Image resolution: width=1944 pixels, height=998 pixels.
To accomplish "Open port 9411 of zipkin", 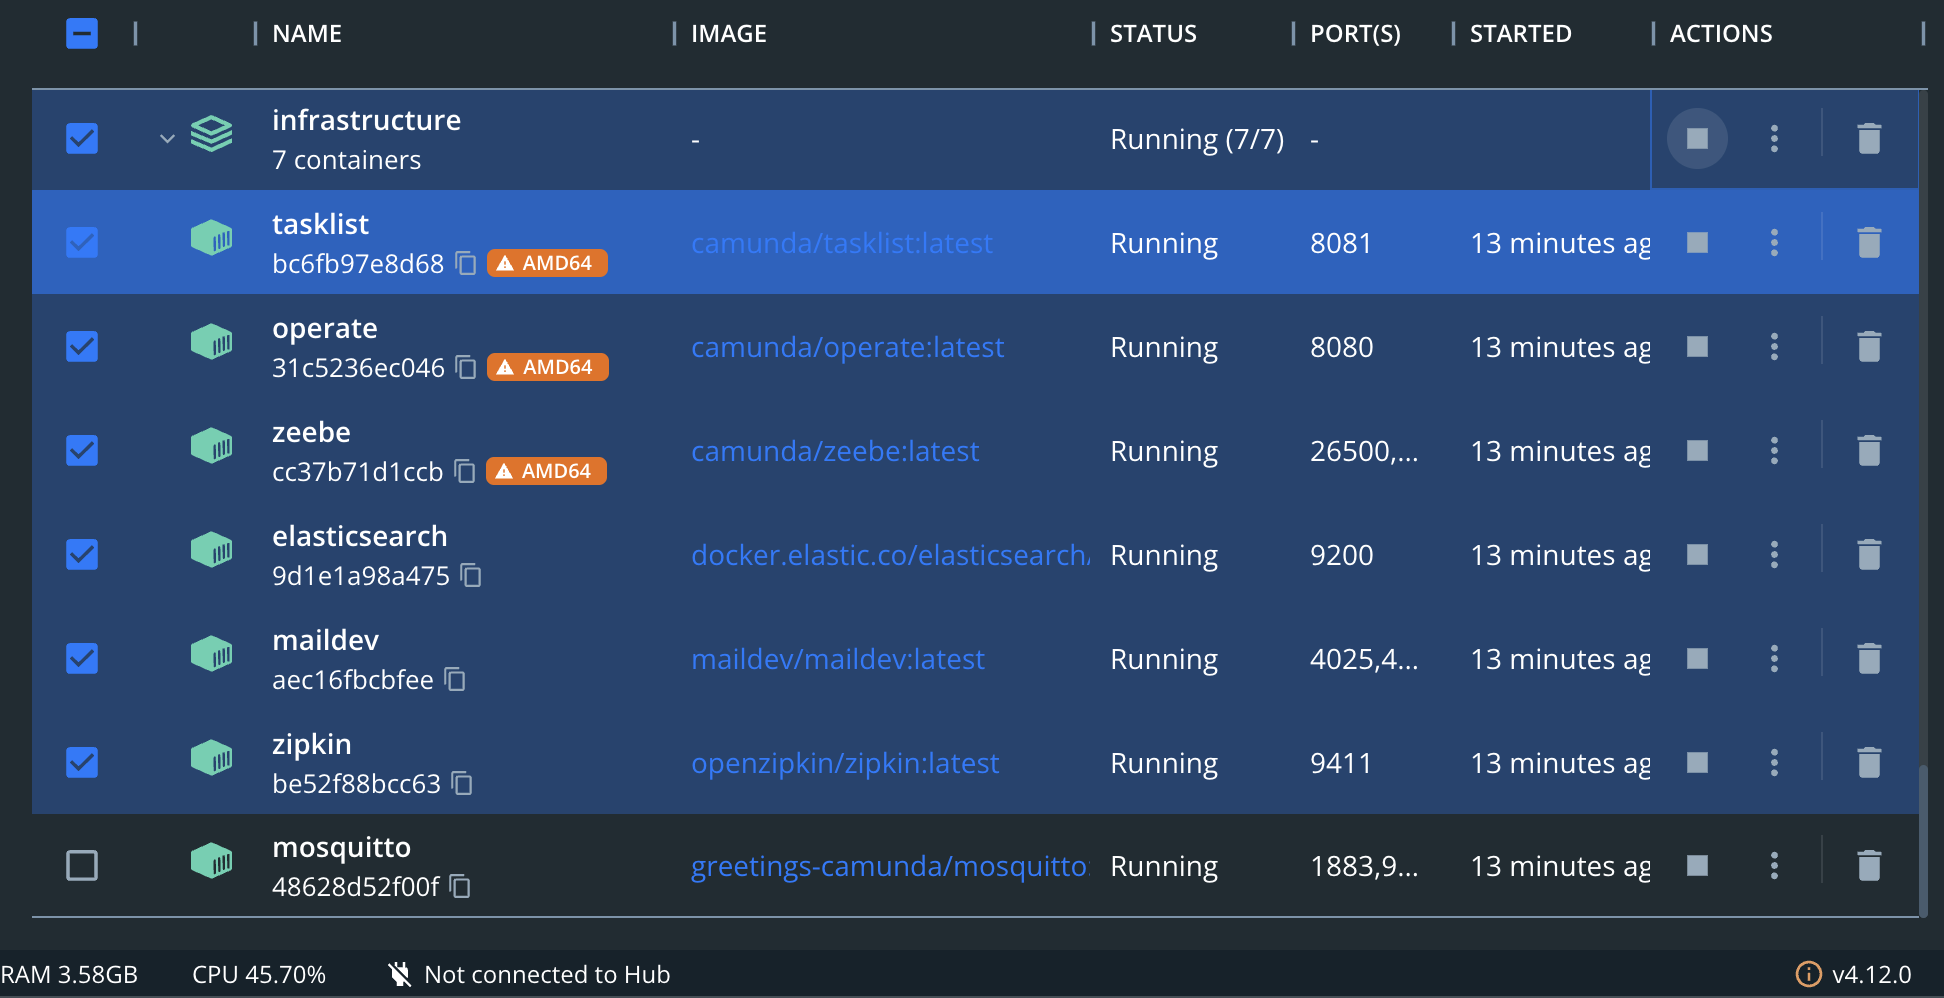I will pos(1341,763).
